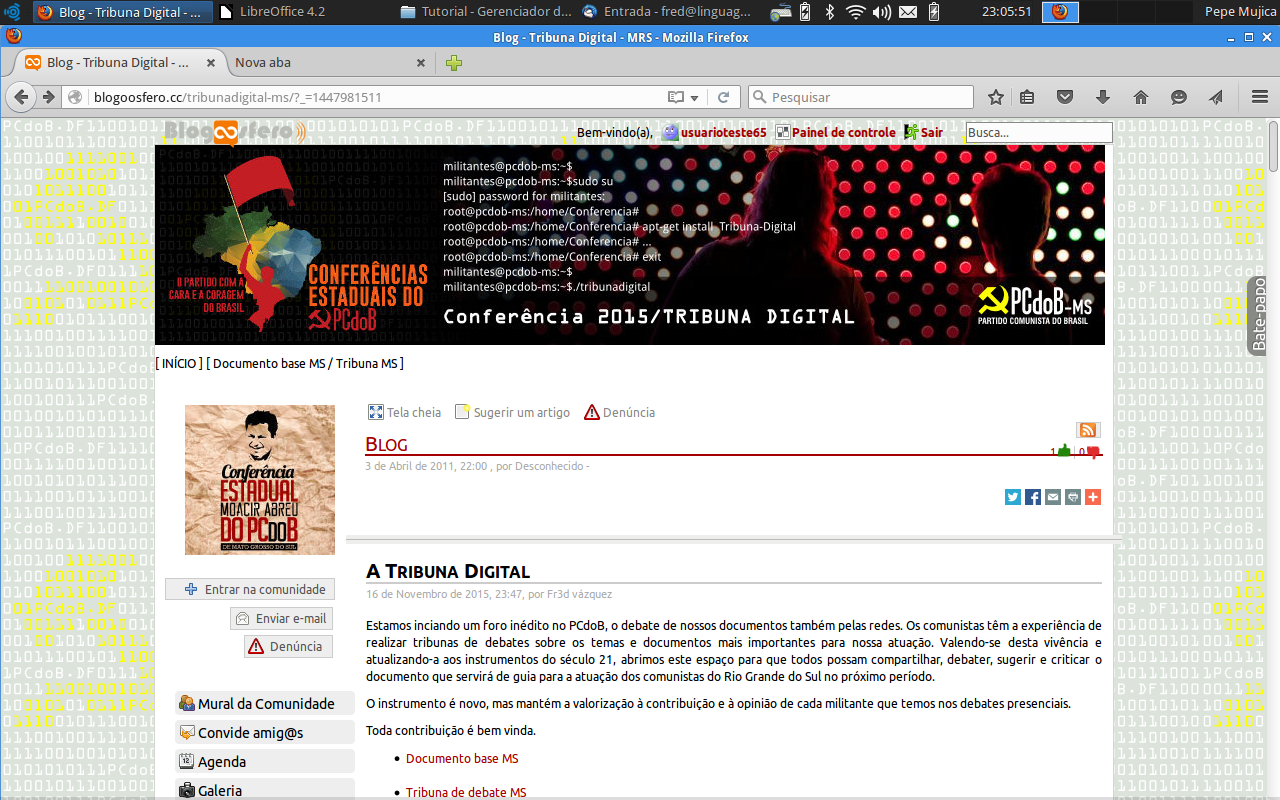Click the red thumbs-down vote icon
Viewport: 1280px width, 800px height.
tap(1093, 452)
